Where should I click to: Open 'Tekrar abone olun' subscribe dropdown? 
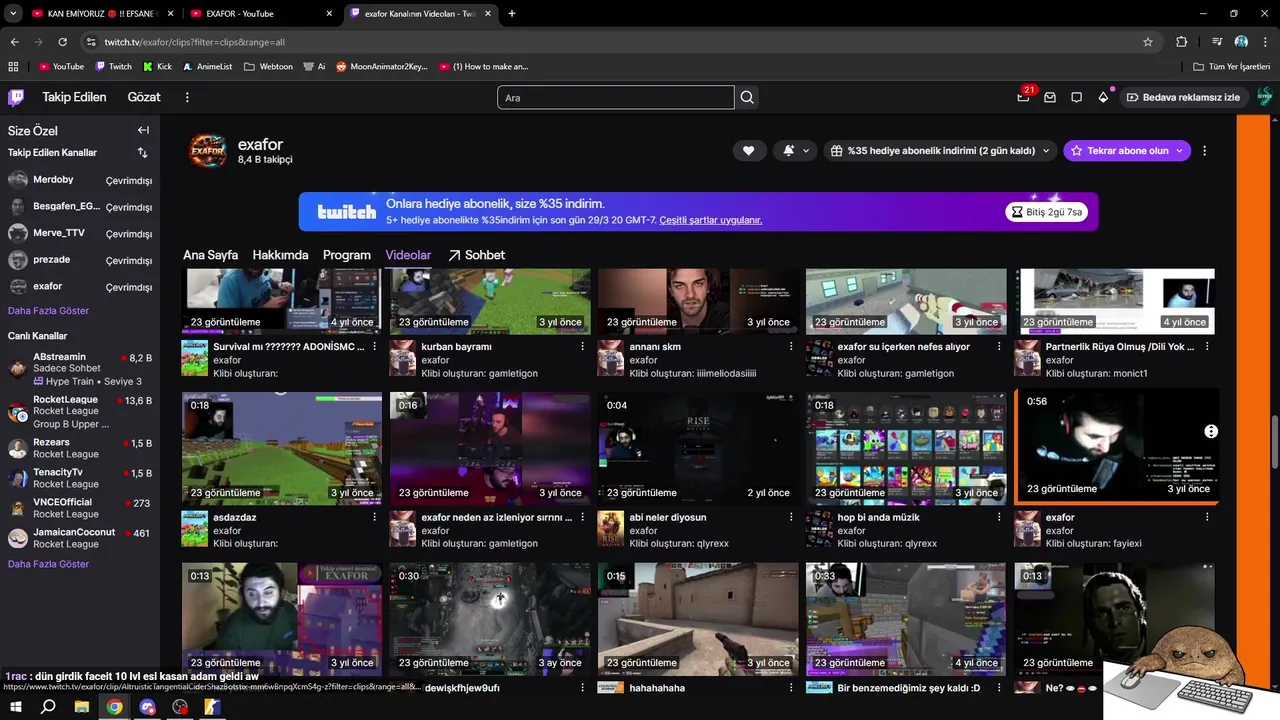pyautogui.click(x=1127, y=151)
